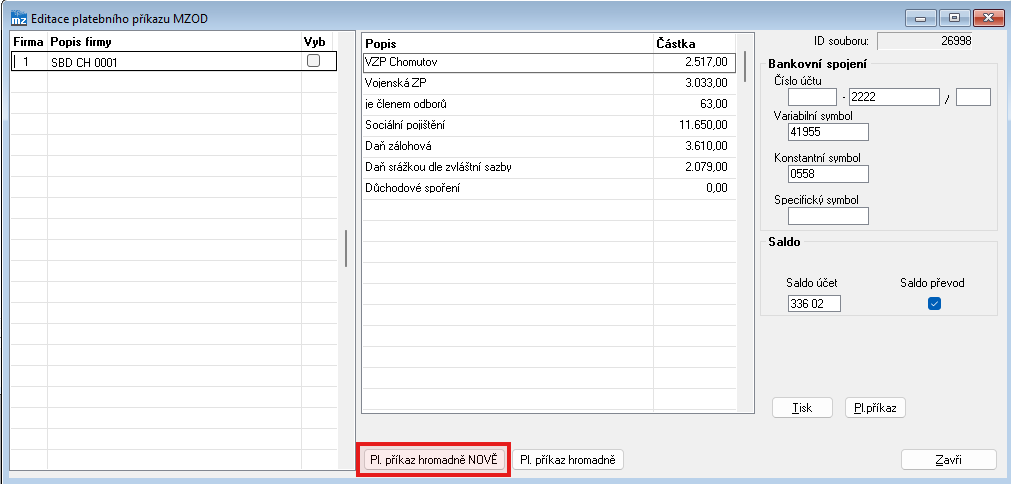The width and height of the screenshot is (1011, 484).
Task: Click the account number field containing 2222
Action: pyautogui.click(x=894, y=97)
